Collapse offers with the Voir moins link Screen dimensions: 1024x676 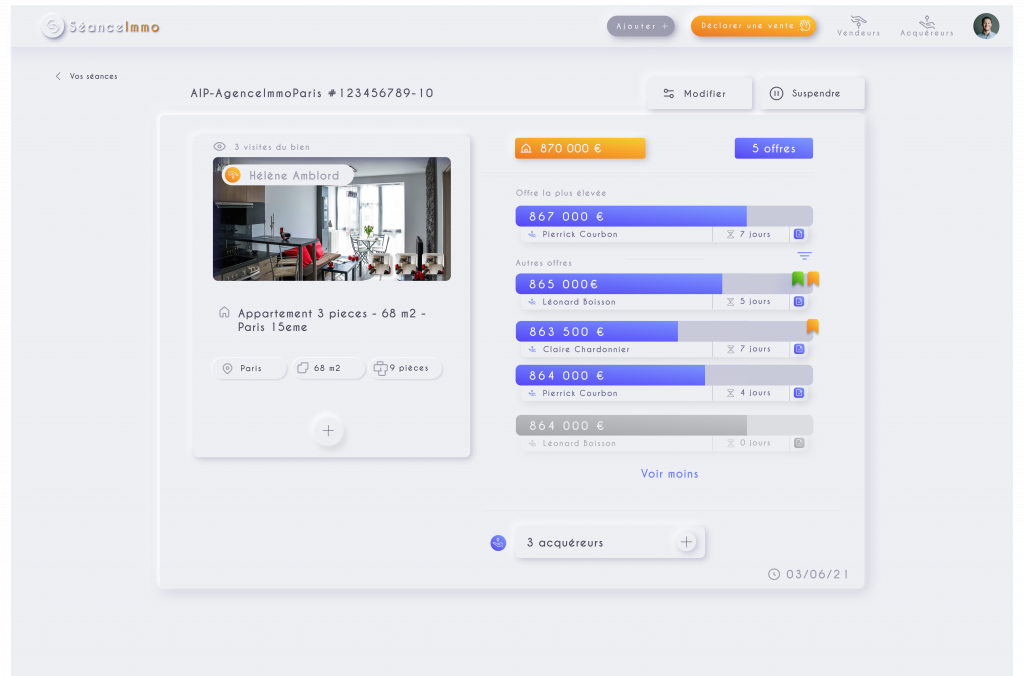669,473
